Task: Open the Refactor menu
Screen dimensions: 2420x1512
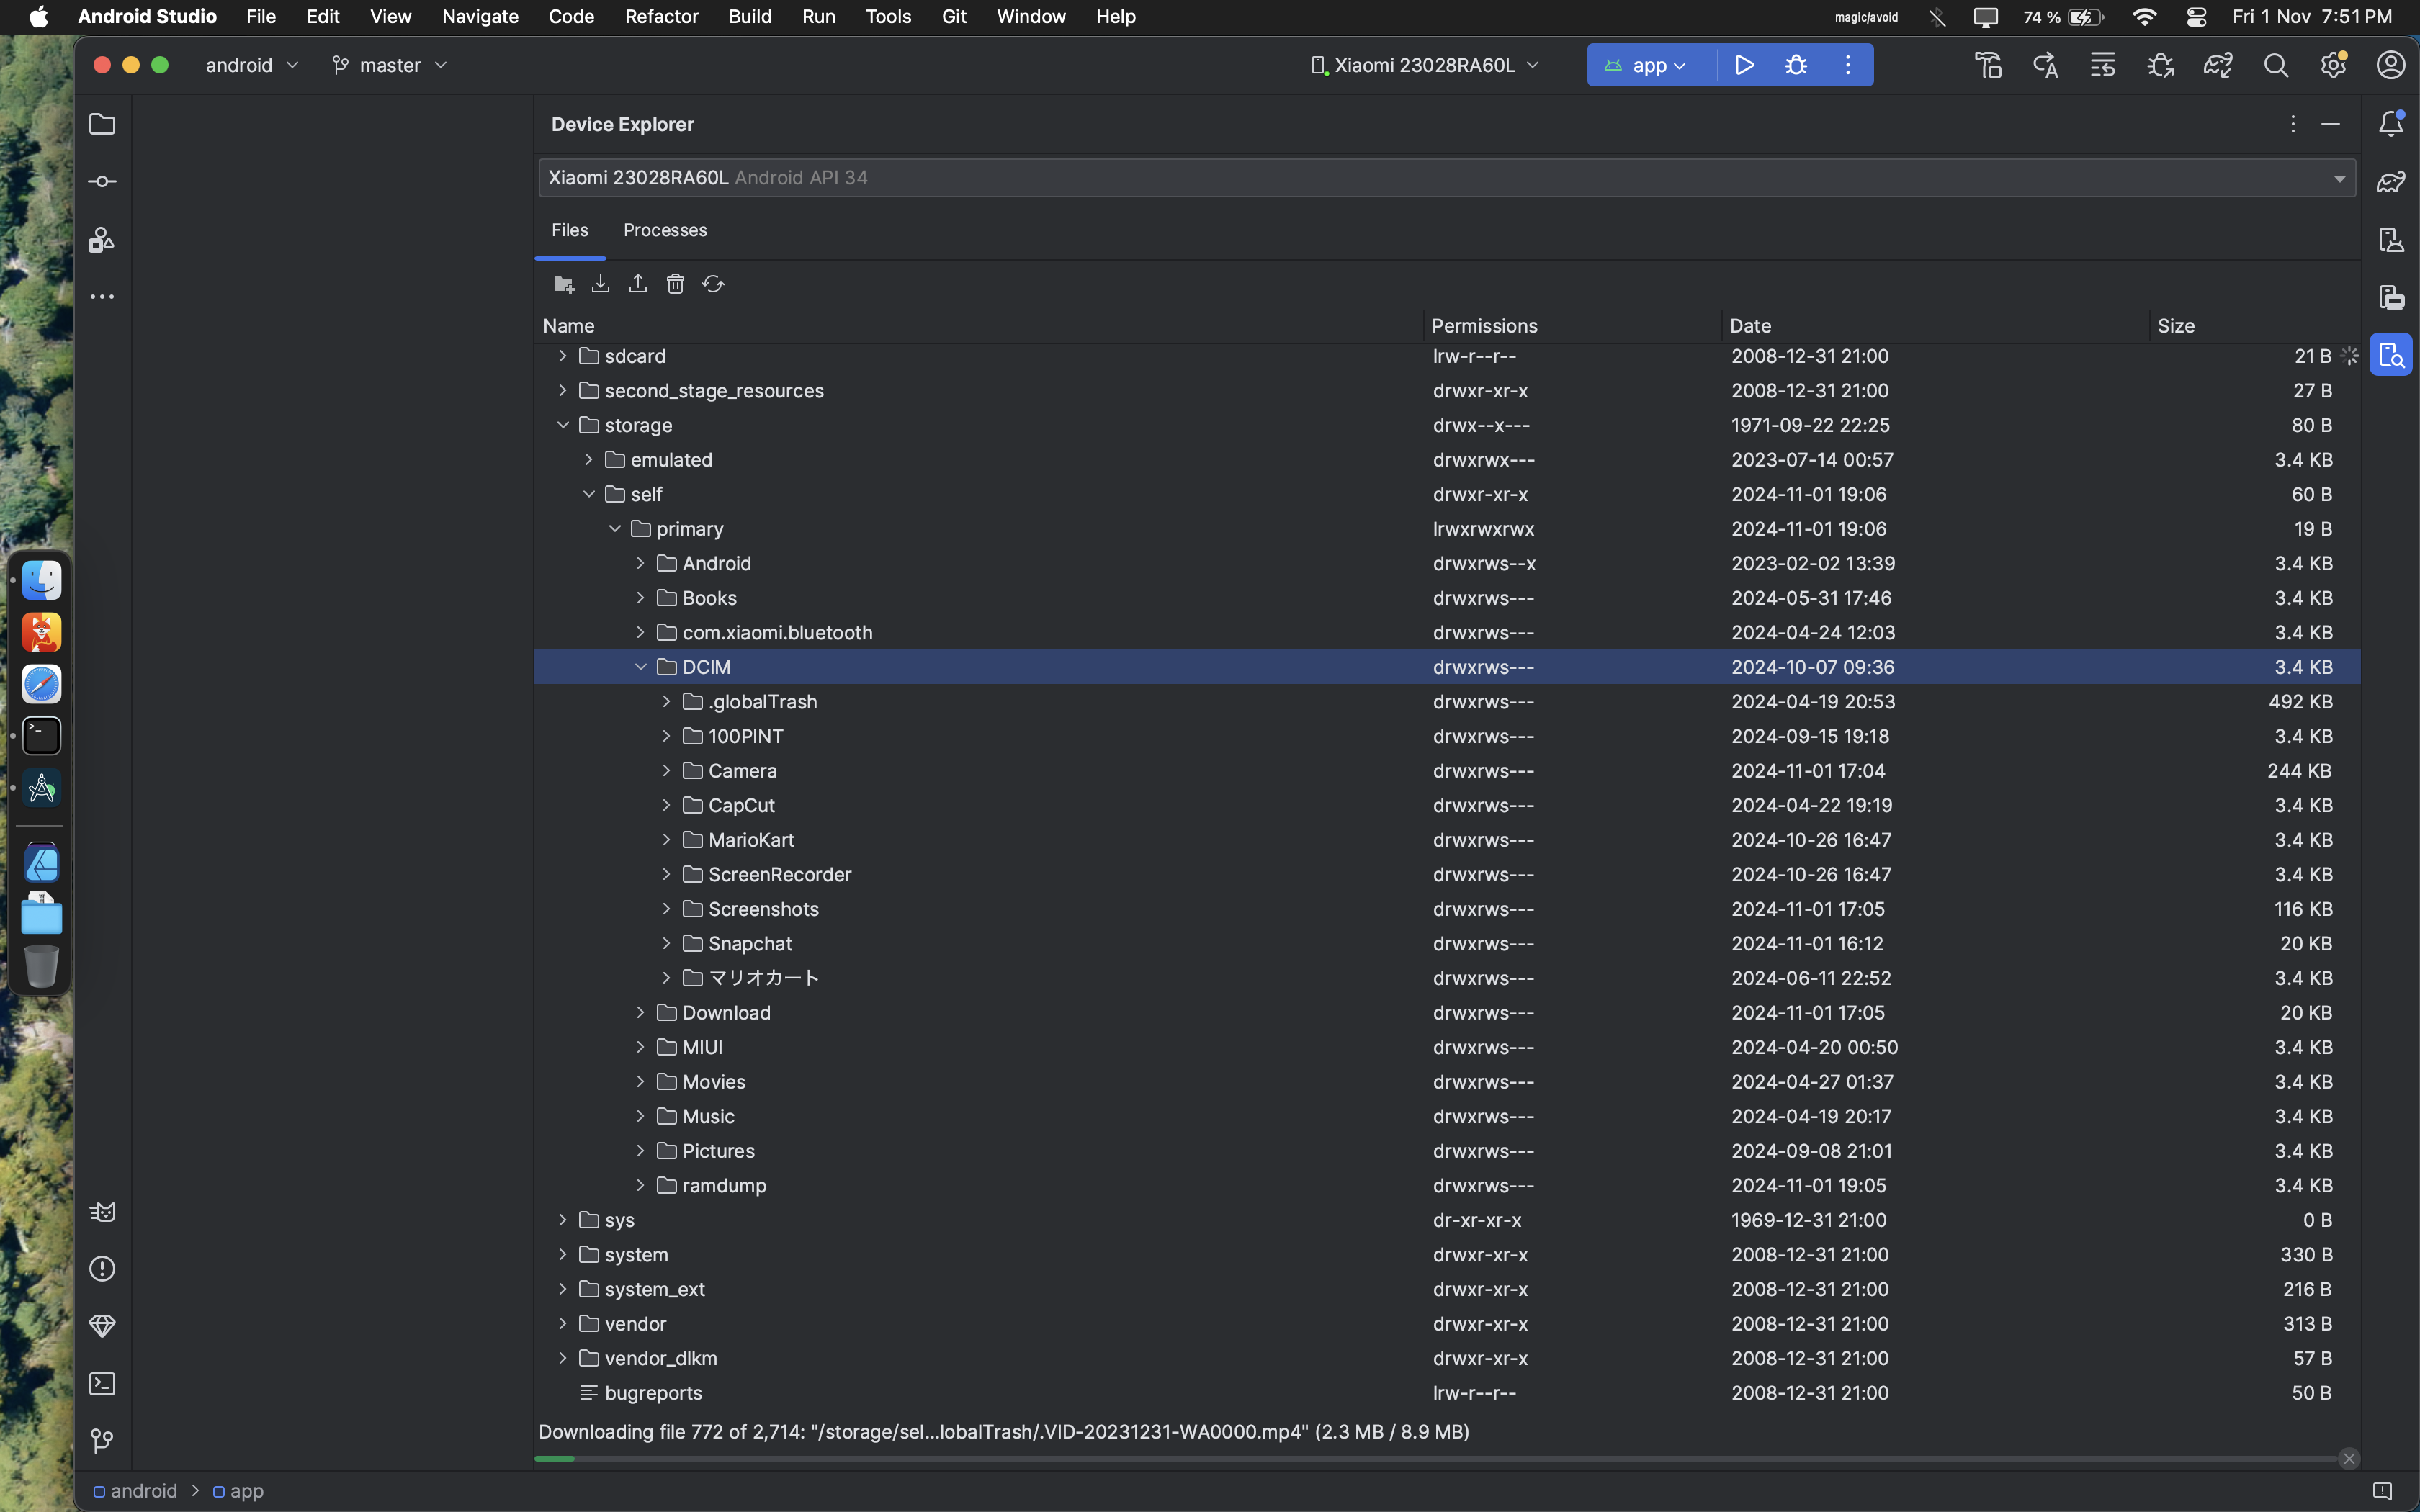Action: (x=661, y=16)
